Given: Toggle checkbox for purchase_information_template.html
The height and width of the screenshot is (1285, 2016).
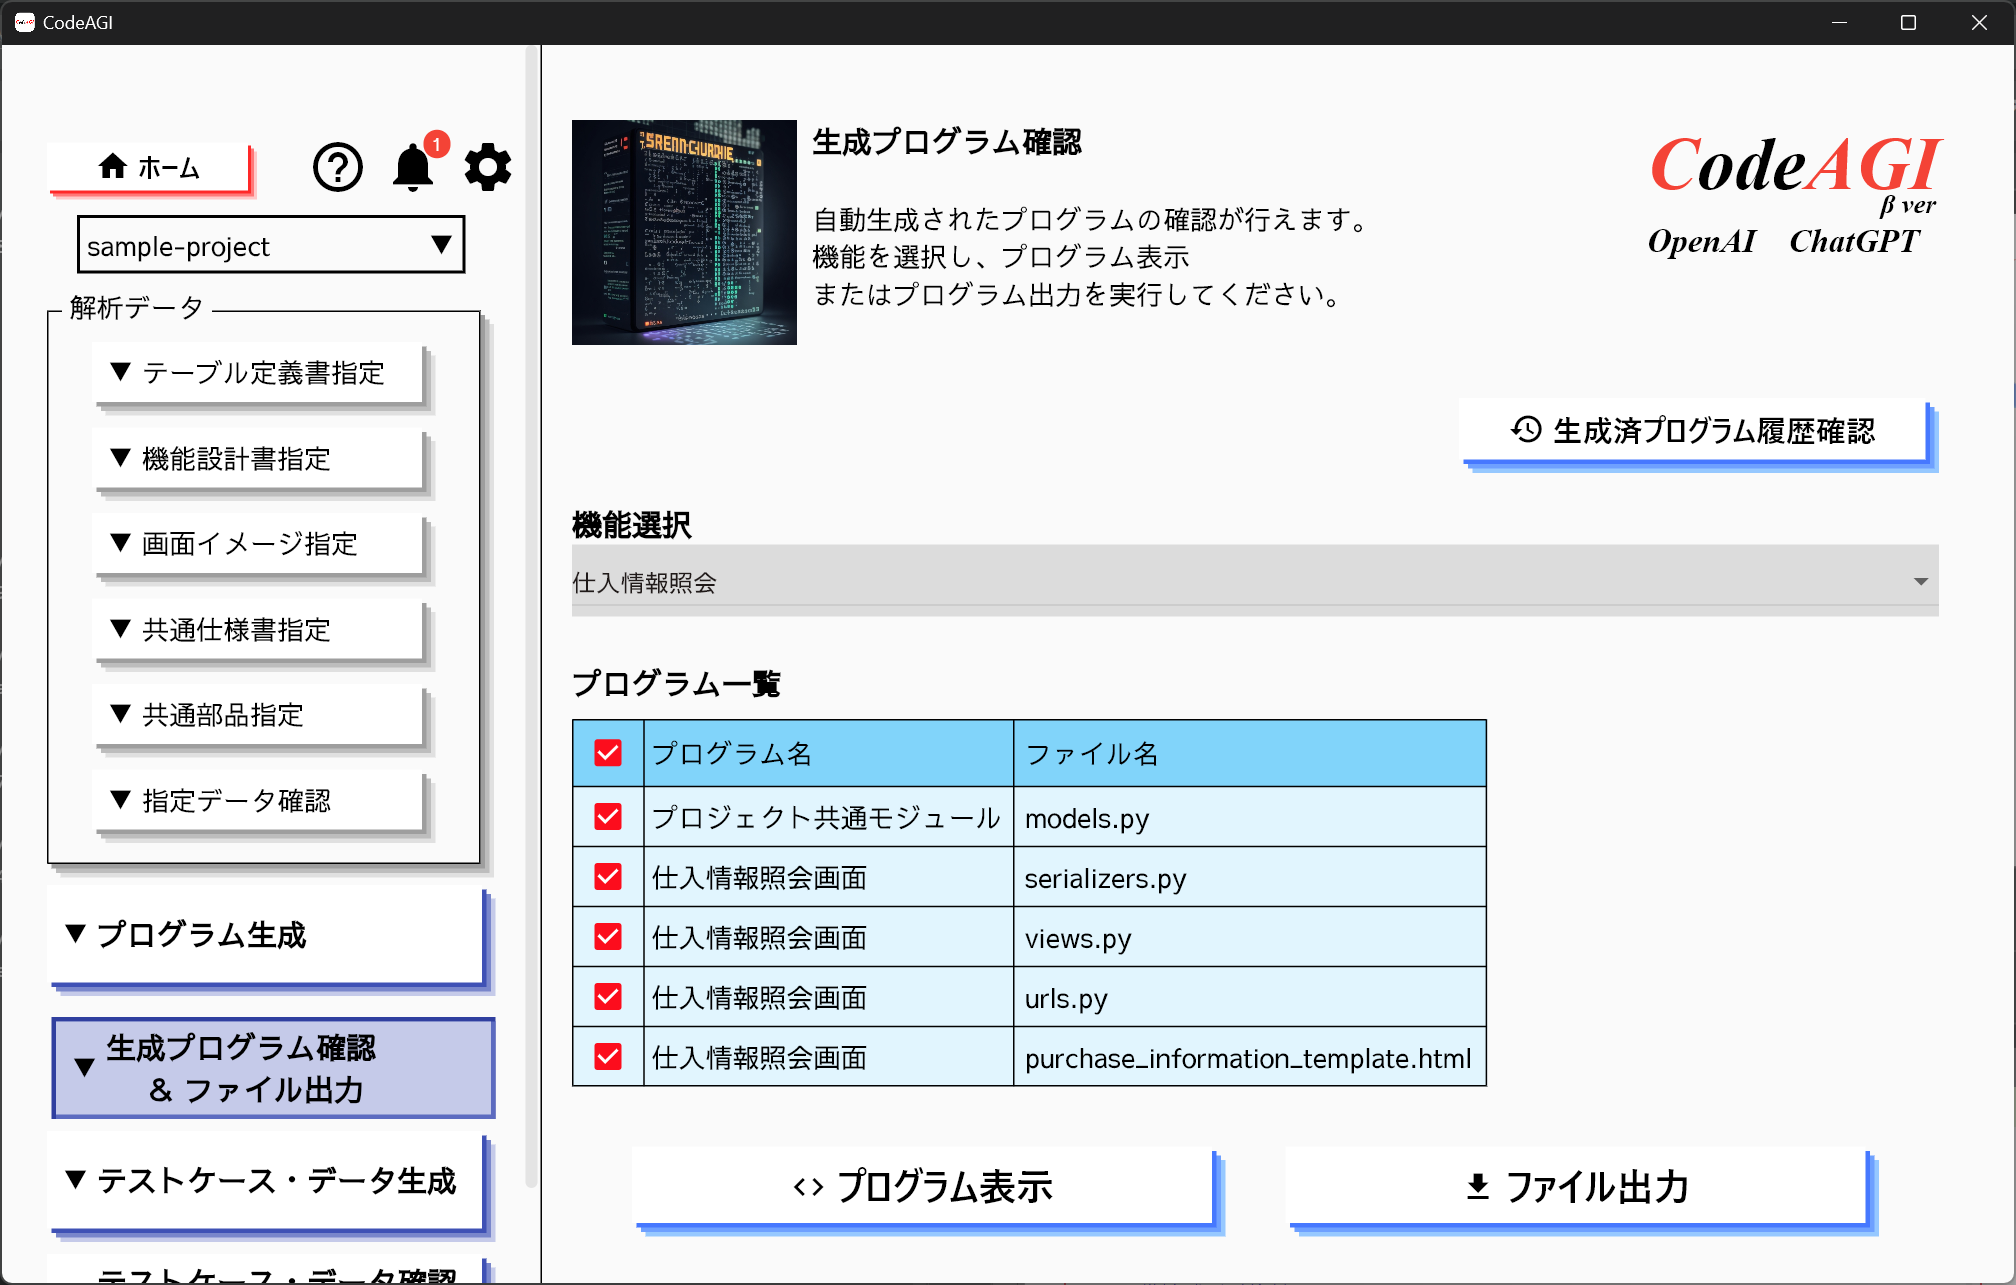Looking at the screenshot, I should pyautogui.click(x=608, y=1057).
